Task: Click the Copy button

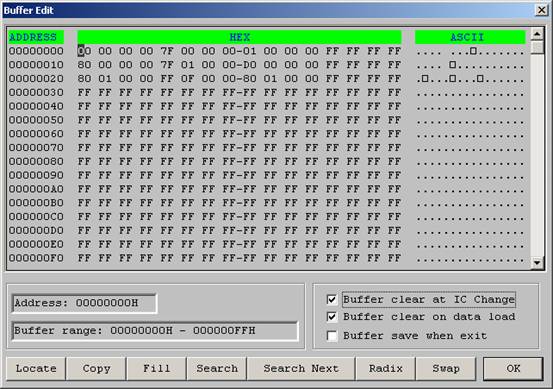Action: click(x=96, y=369)
